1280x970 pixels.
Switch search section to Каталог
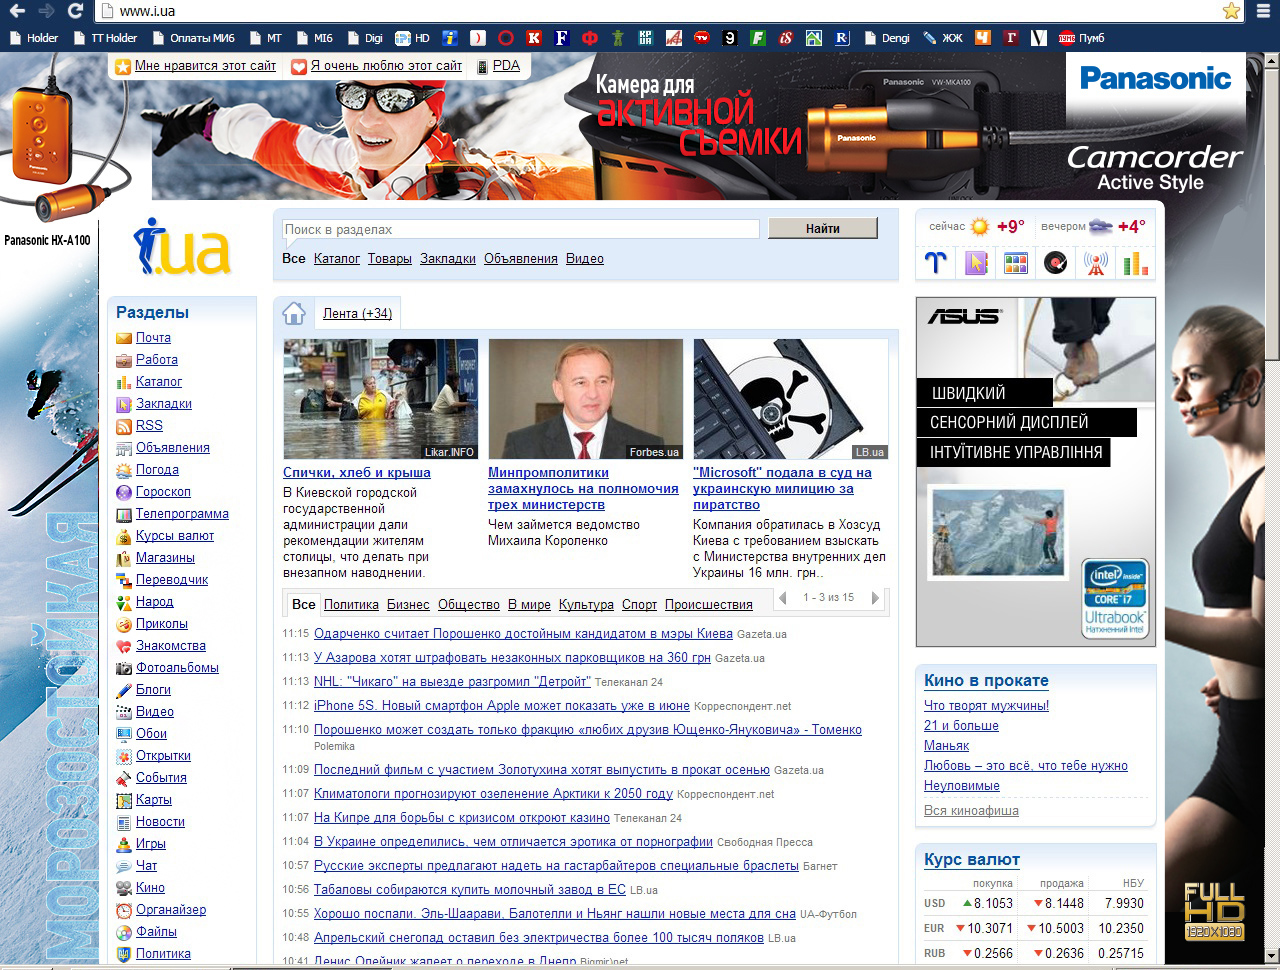(x=337, y=259)
